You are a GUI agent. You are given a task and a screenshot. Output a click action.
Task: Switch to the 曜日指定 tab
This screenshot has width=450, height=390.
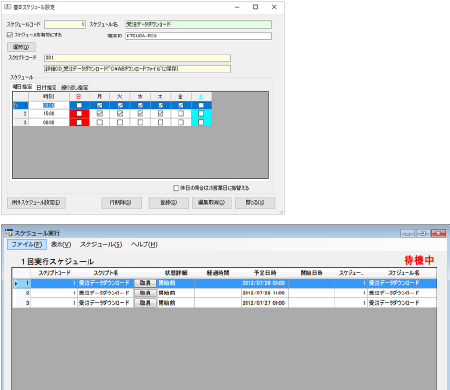tap(22, 87)
